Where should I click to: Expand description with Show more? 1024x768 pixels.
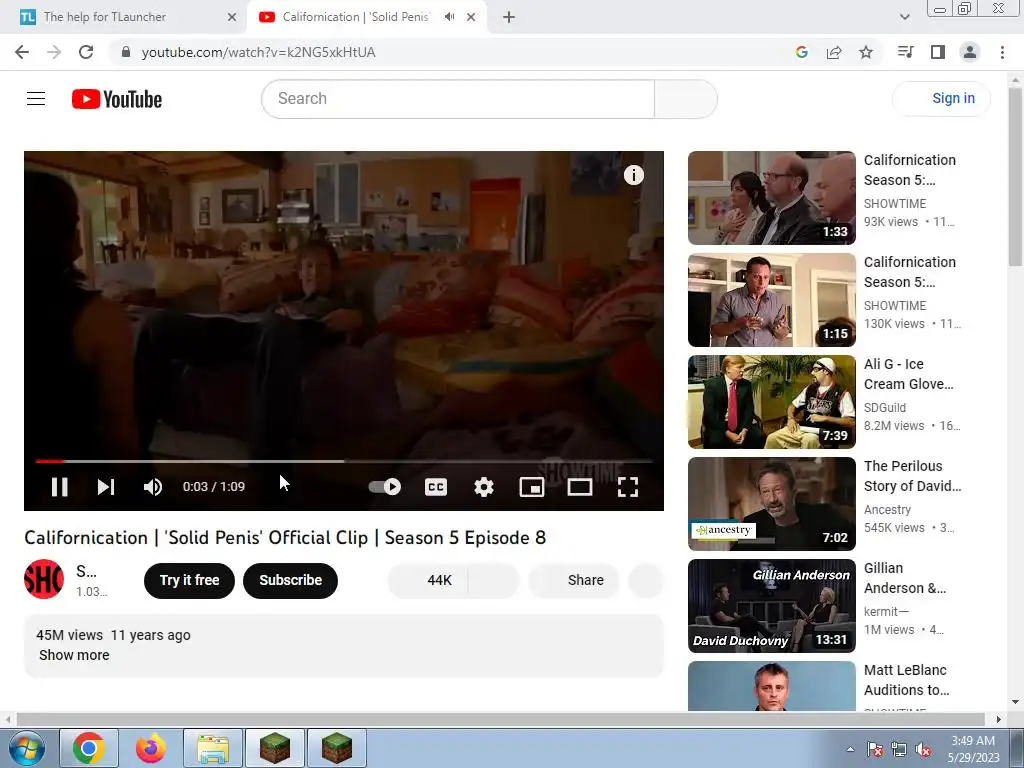point(74,655)
